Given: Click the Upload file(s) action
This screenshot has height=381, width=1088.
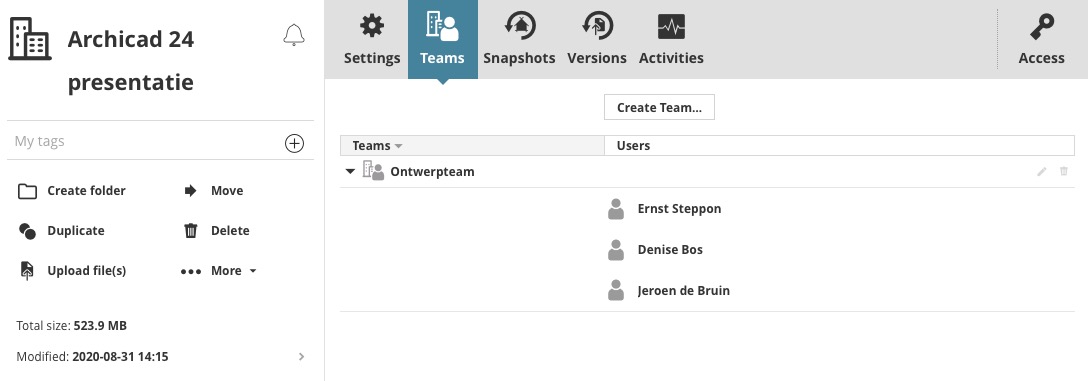Looking at the screenshot, I should [72, 271].
